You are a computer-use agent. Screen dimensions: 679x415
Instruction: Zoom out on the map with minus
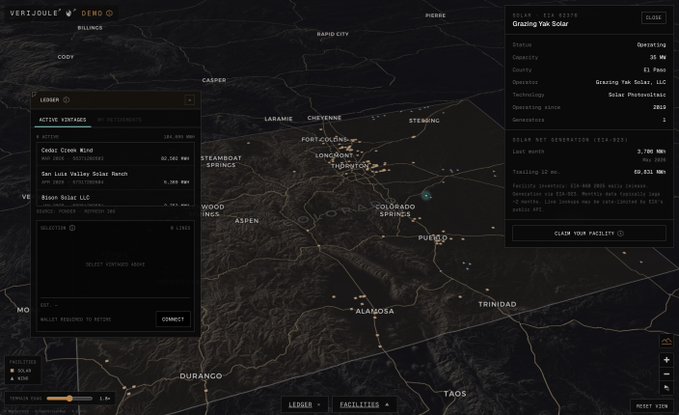666,374
